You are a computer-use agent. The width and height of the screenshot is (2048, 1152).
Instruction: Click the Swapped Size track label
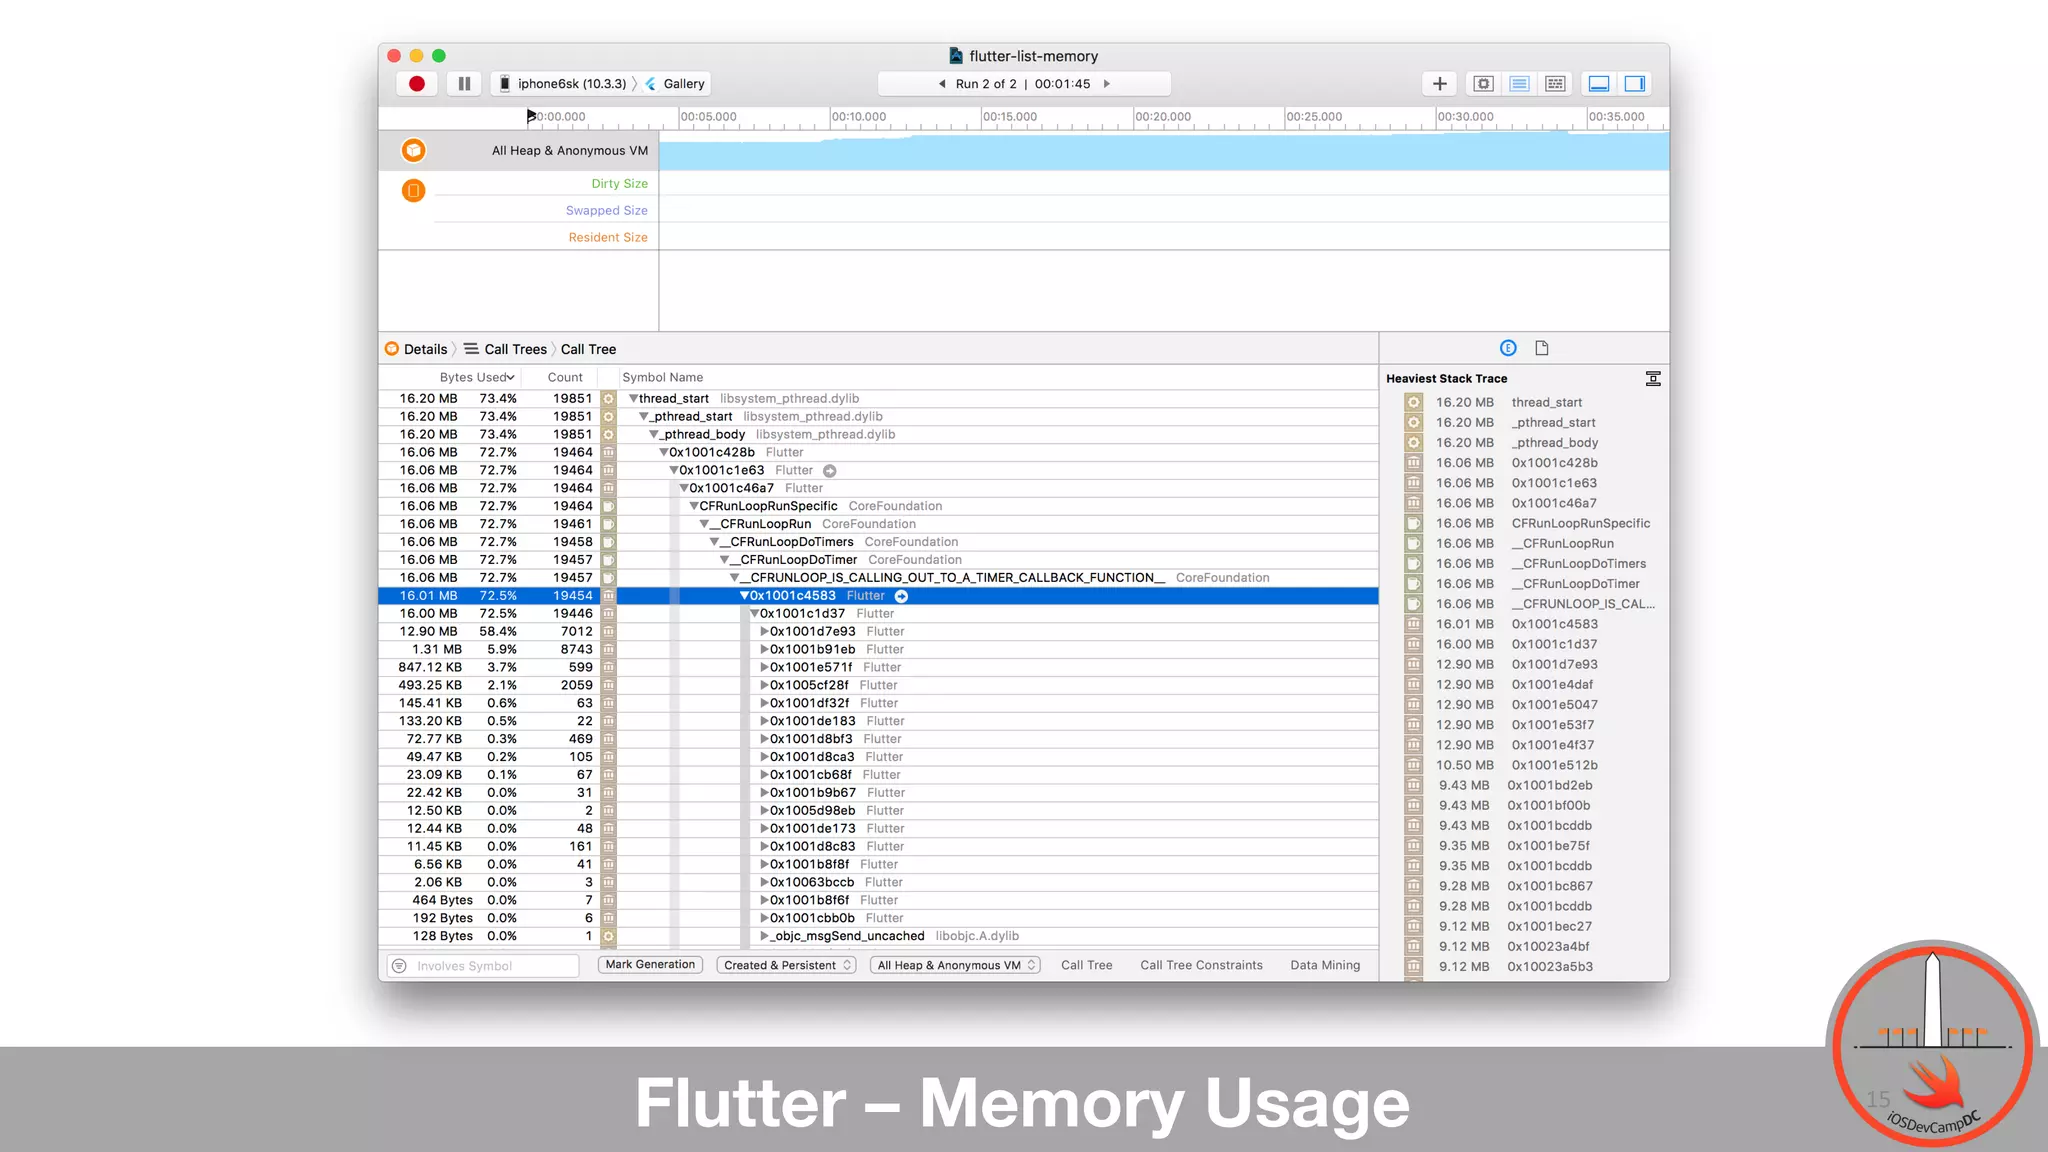(606, 210)
